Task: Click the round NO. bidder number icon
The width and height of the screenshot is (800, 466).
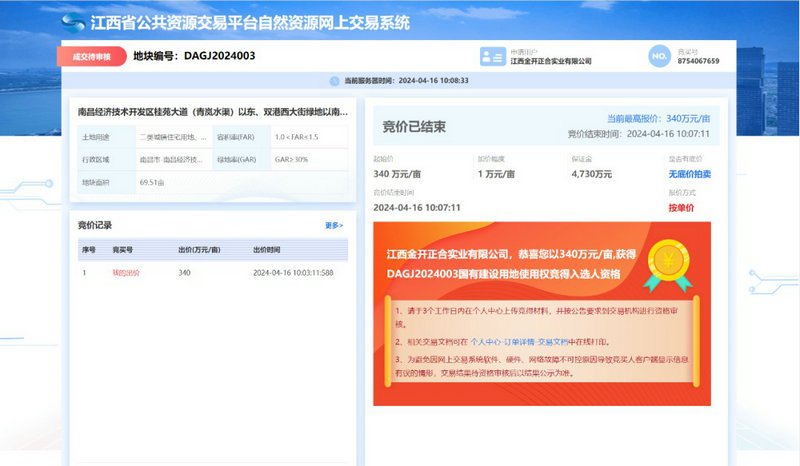Action: (658, 56)
